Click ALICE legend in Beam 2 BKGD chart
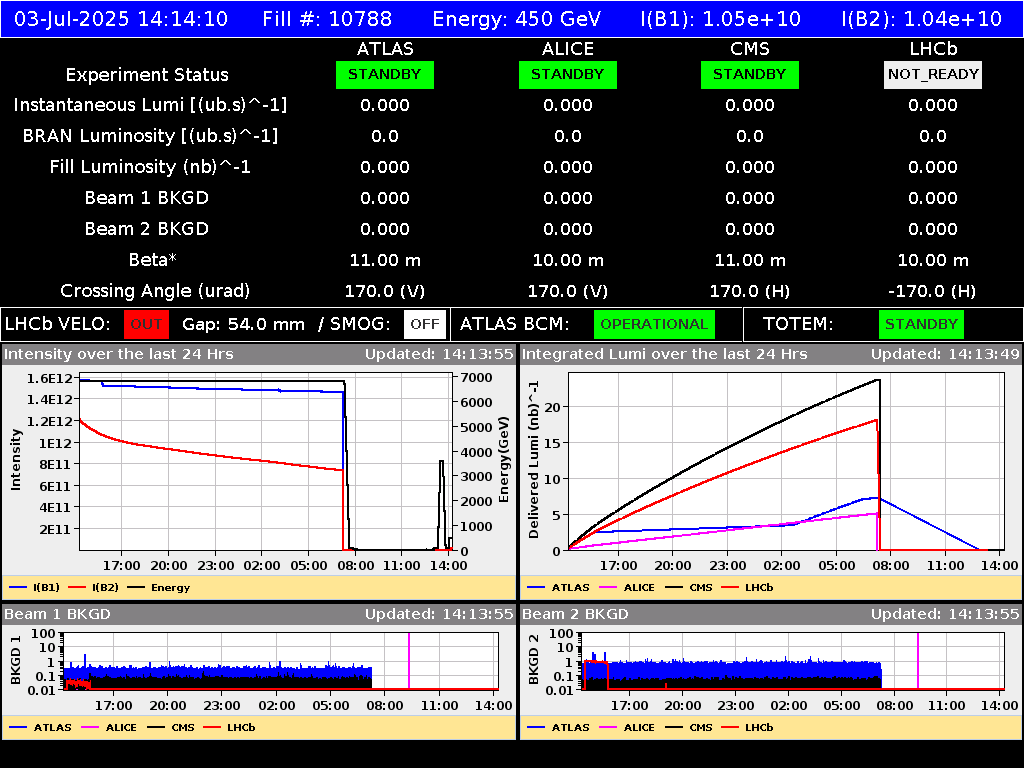 tap(627, 727)
